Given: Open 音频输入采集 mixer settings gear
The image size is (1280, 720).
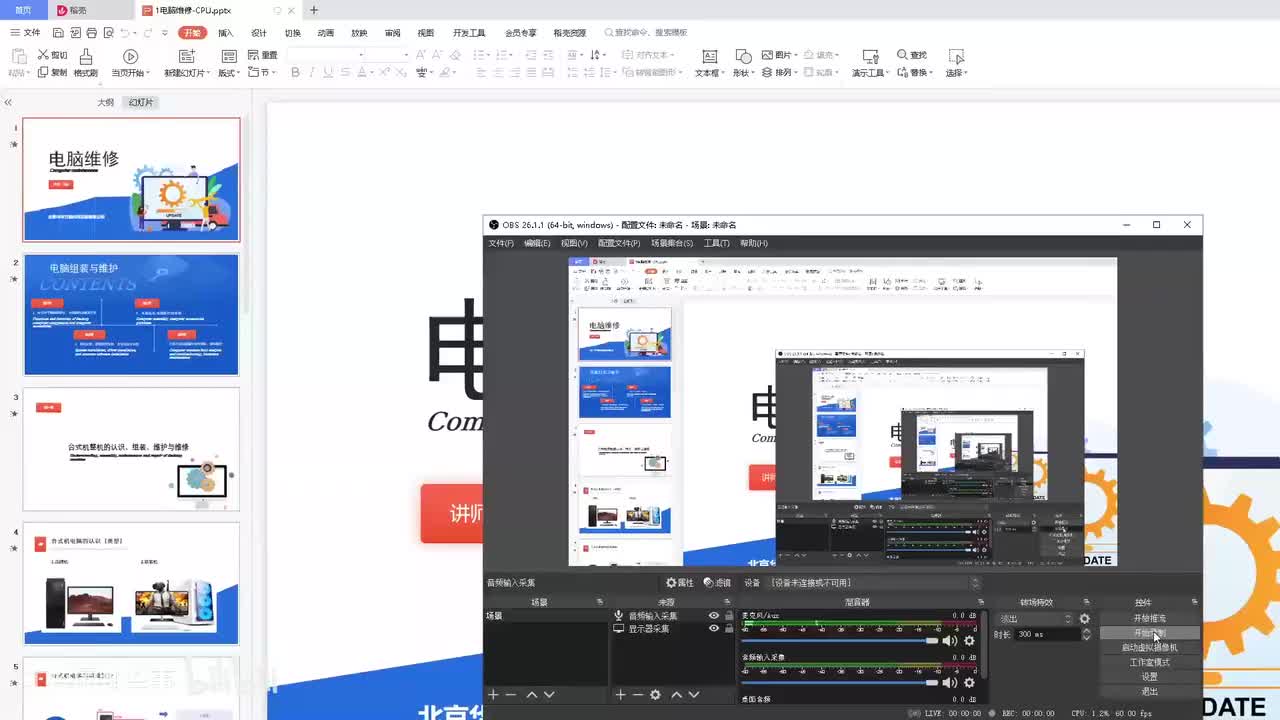Looking at the screenshot, I should click(969, 683).
